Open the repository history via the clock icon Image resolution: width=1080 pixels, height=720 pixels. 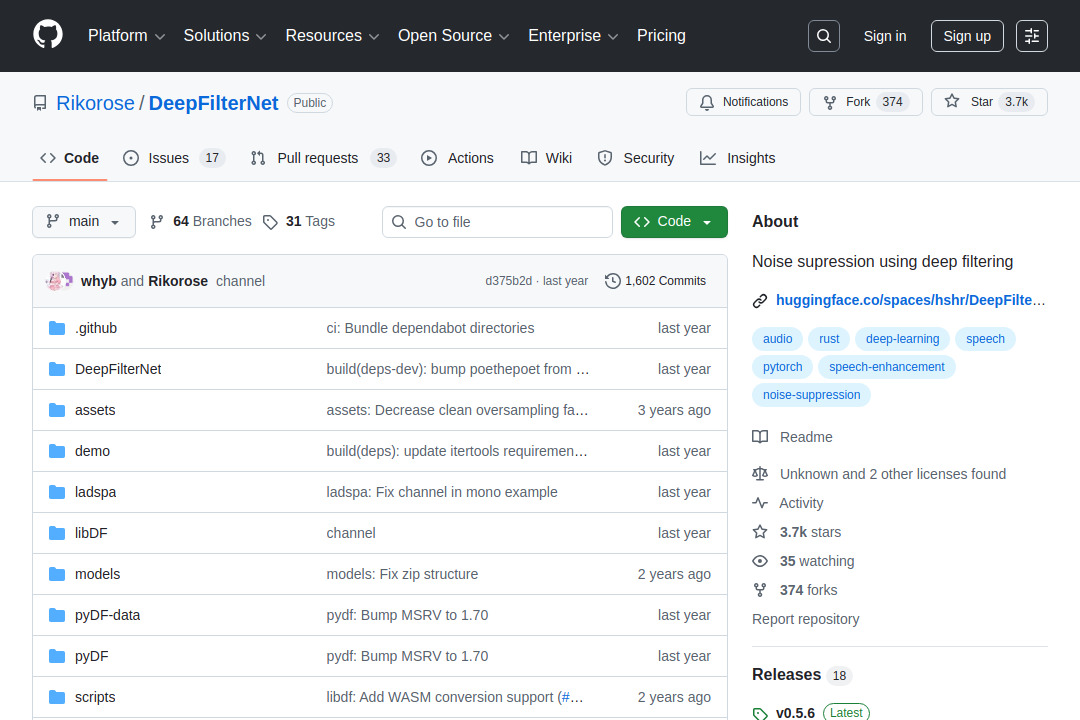(613, 281)
